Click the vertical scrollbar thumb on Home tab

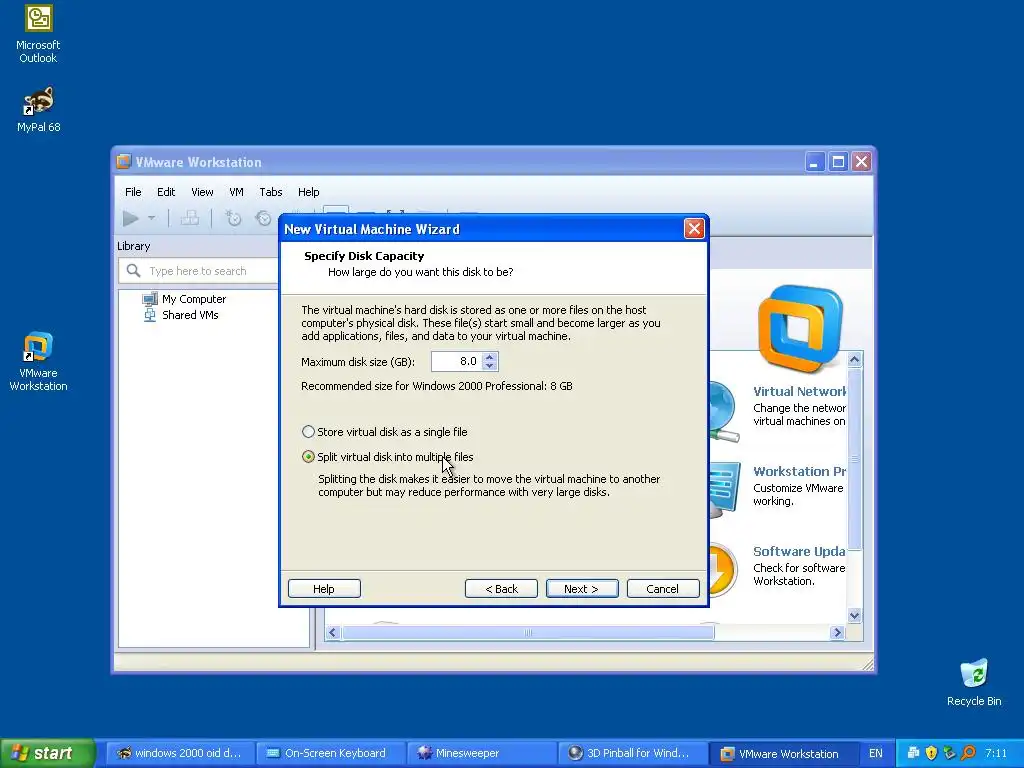click(854, 458)
